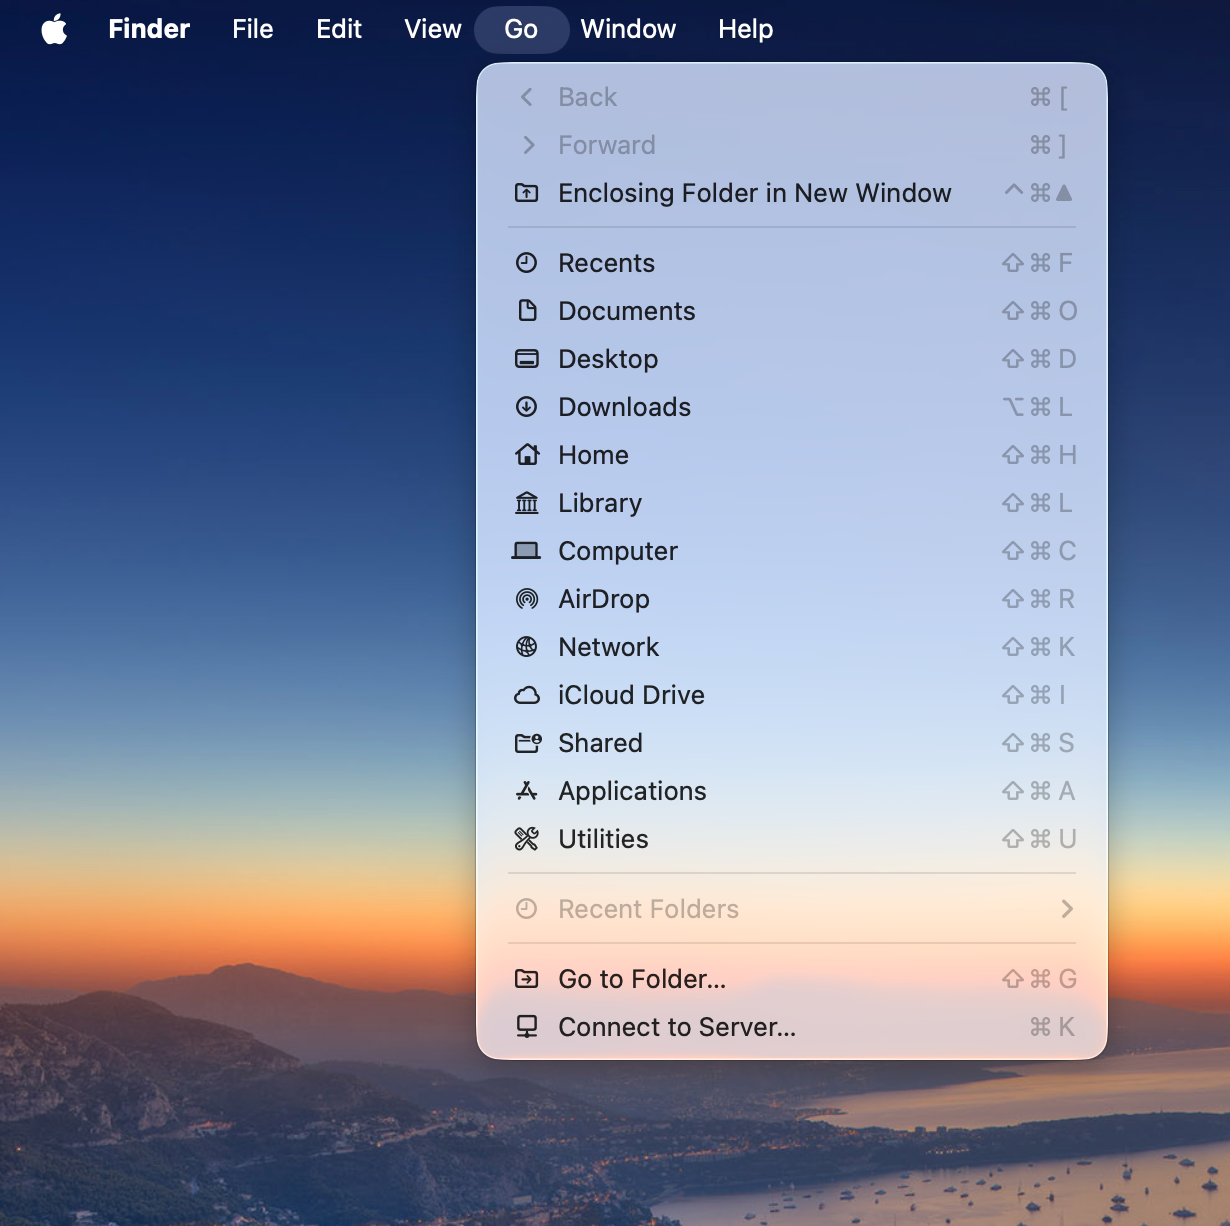Viewport: 1230px width, 1226px height.
Task: Choose Desktop in the Go menu
Action: [x=608, y=359]
